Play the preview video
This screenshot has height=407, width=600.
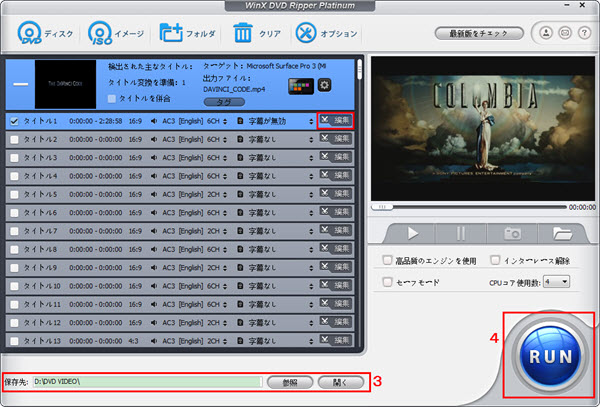point(412,233)
